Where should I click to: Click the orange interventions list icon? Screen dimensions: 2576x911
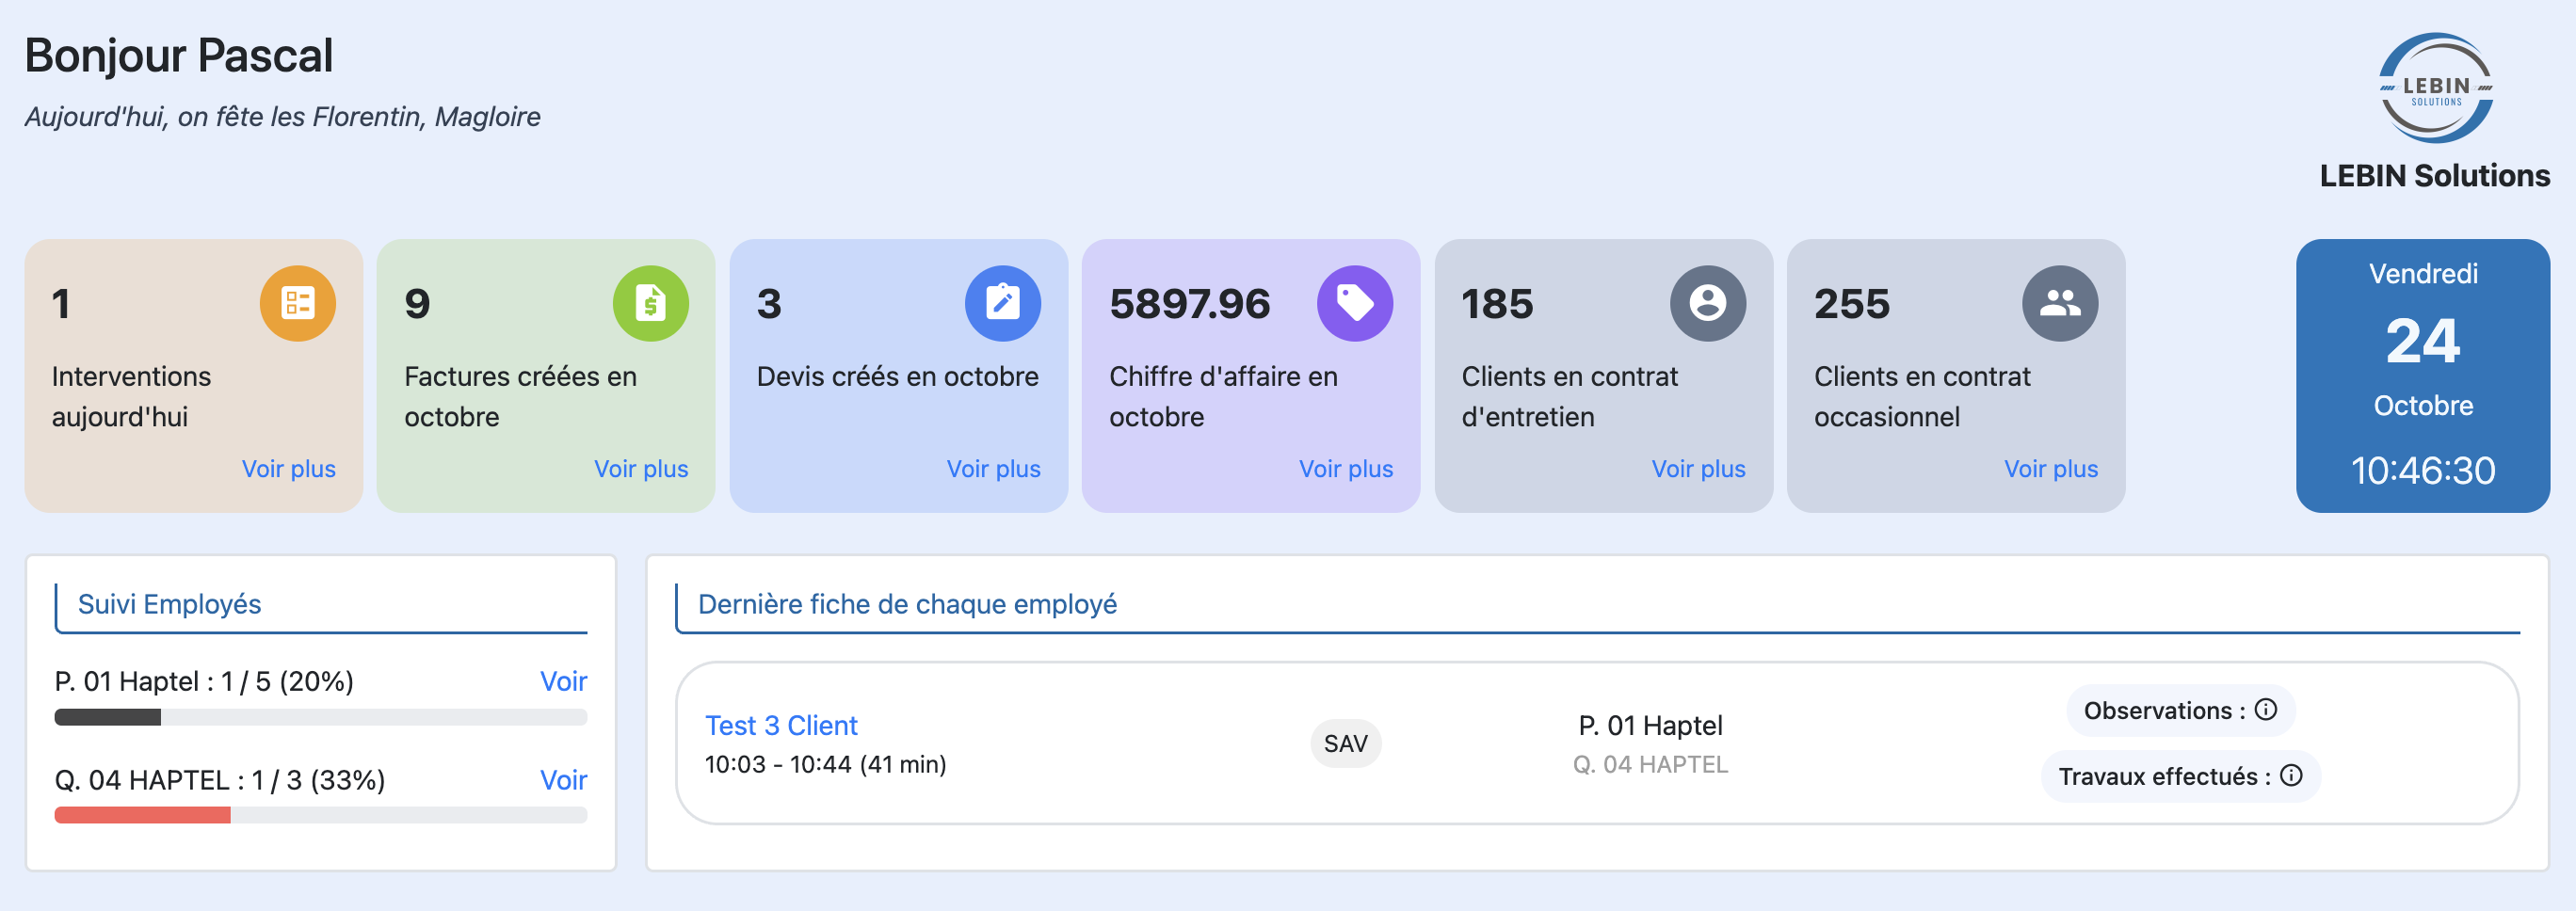[297, 303]
